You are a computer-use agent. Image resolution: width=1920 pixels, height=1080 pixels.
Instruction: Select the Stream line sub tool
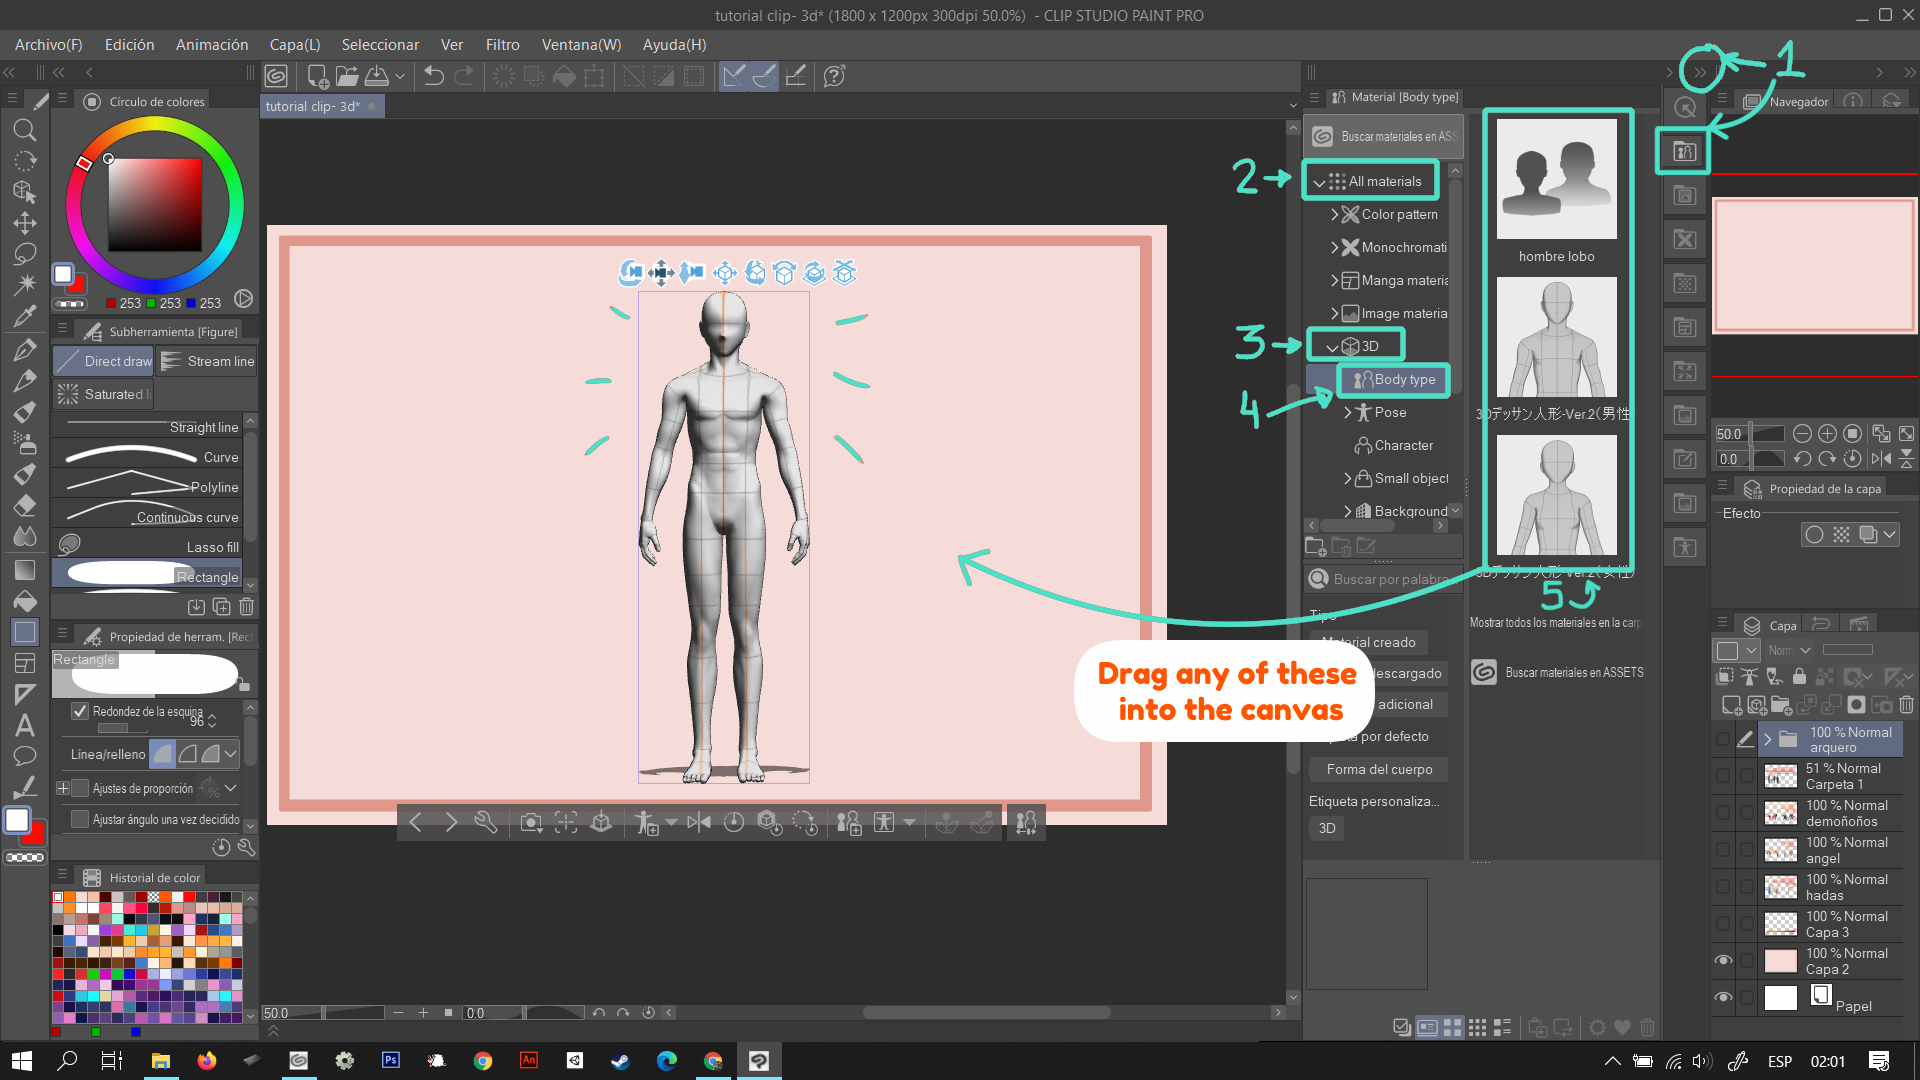tap(208, 361)
